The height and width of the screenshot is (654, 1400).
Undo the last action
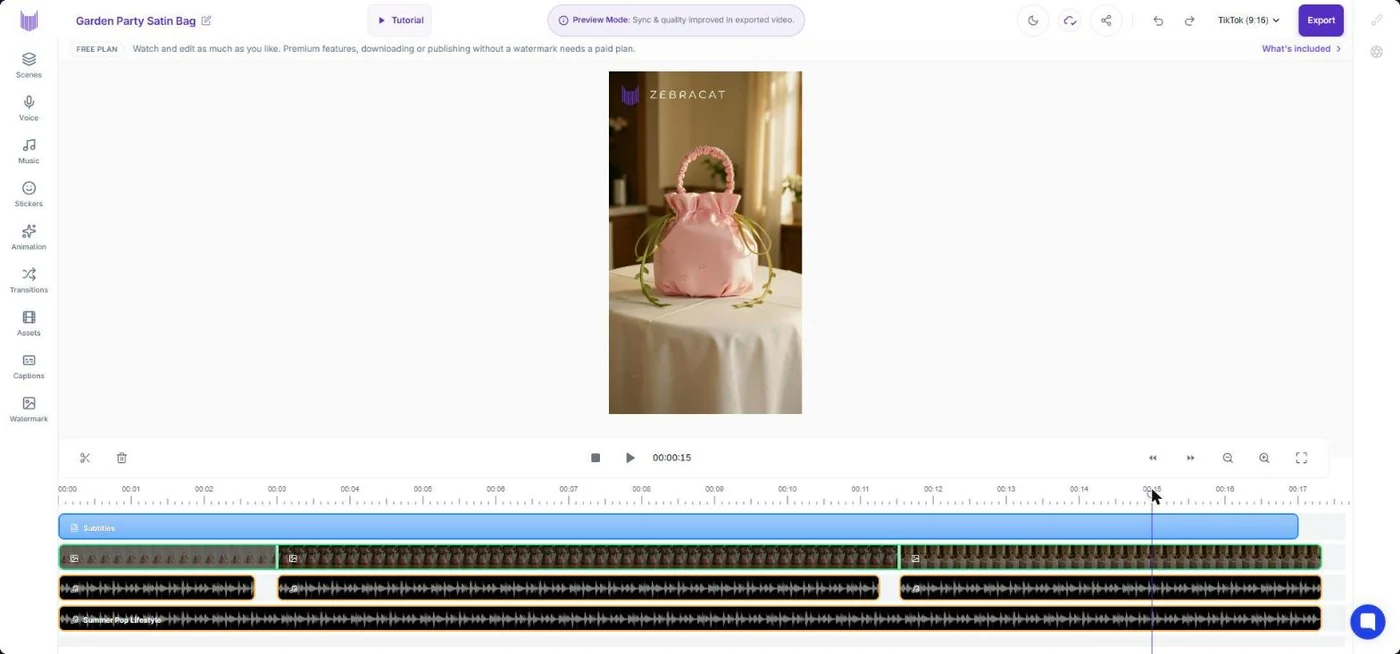(x=1158, y=20)
